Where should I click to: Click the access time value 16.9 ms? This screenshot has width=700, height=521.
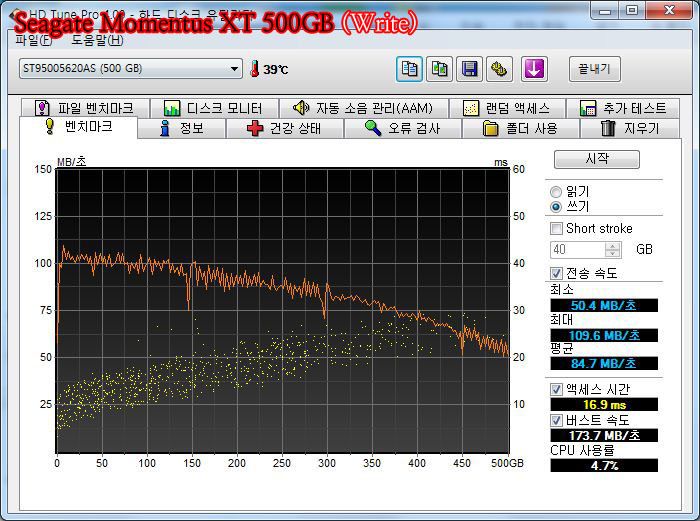point(604,404)
